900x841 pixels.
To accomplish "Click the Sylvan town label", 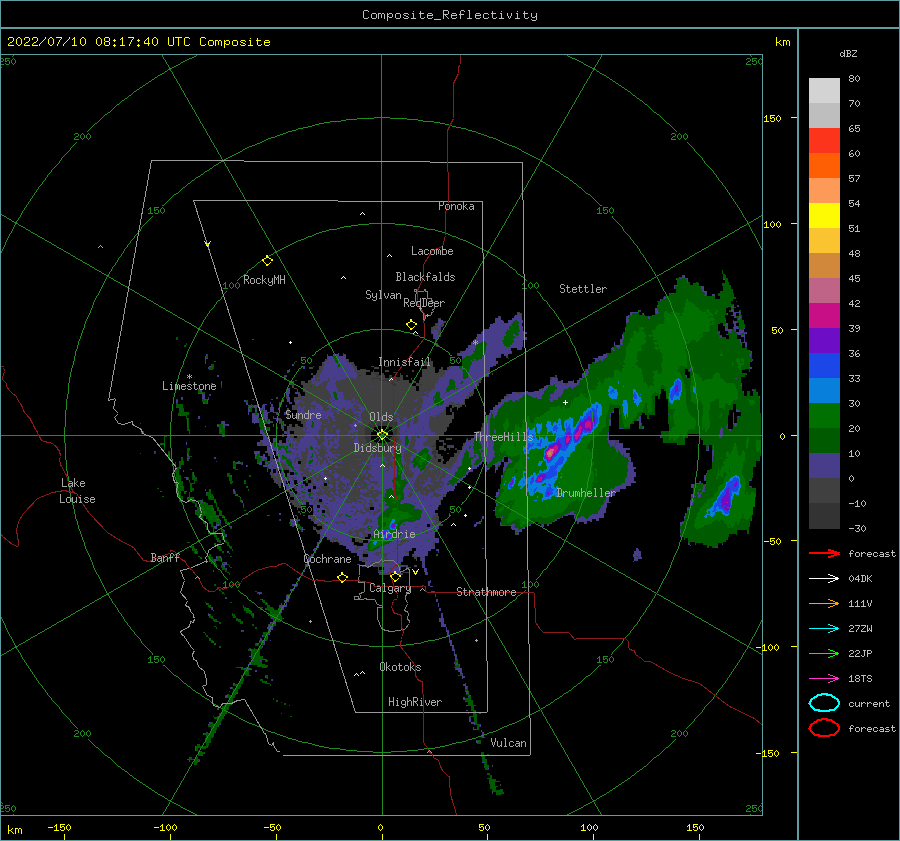I will (383, 295).
